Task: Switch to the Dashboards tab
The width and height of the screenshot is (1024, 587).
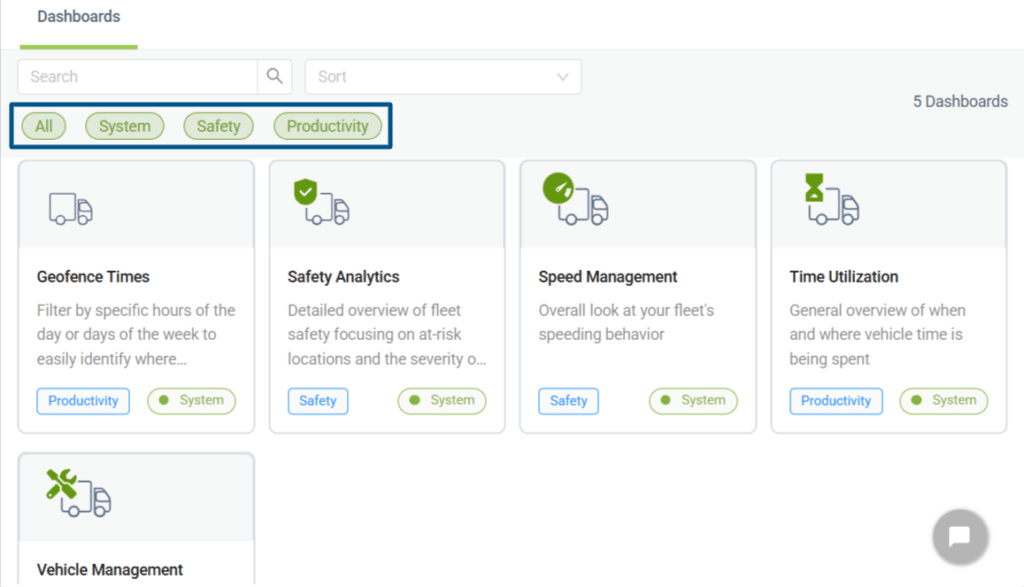Action: [x=78, y=17]
